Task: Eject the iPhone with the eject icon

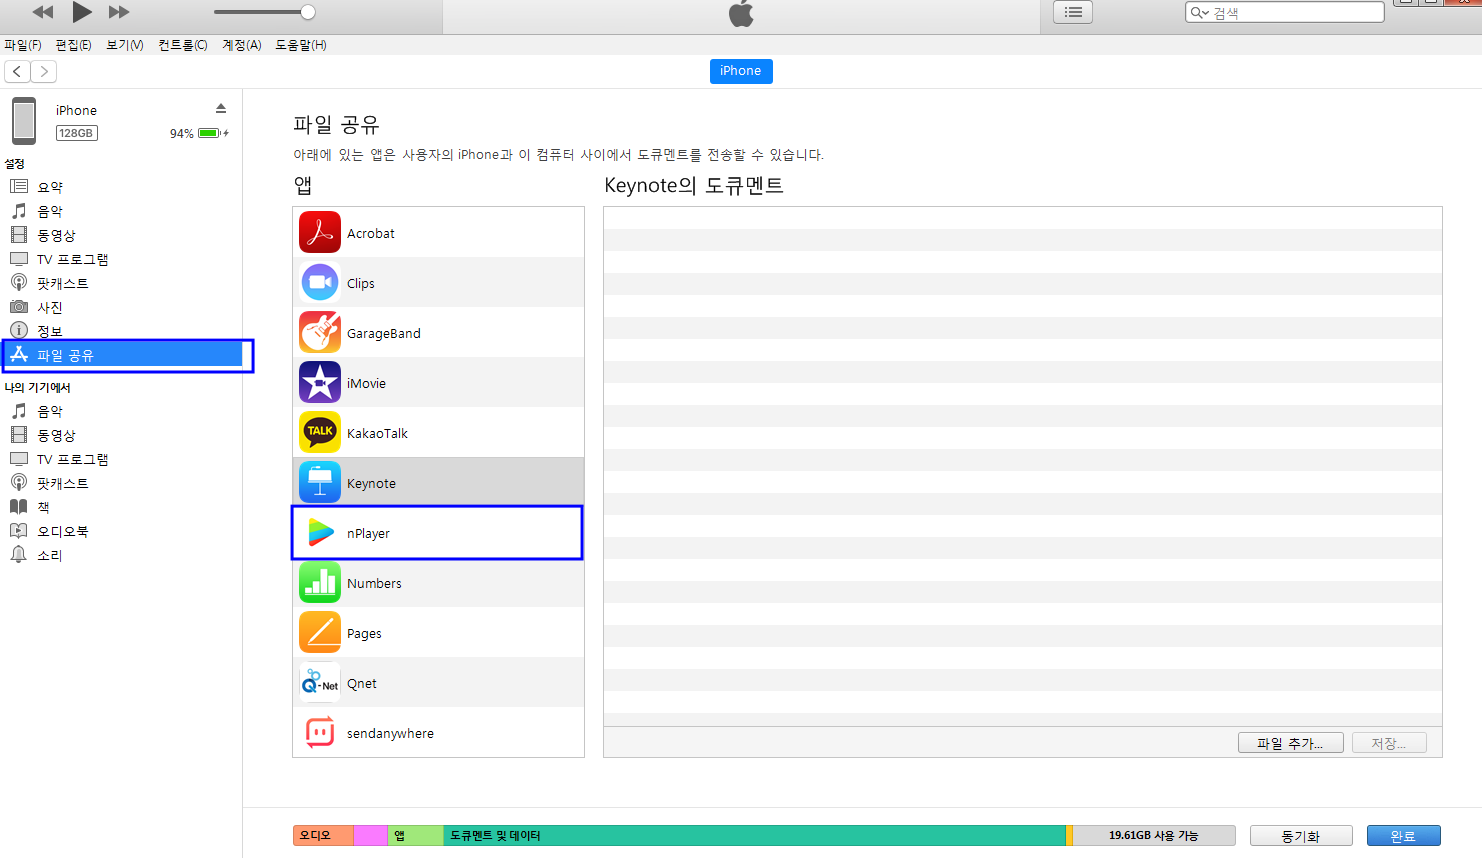Action: pos(221,109)
